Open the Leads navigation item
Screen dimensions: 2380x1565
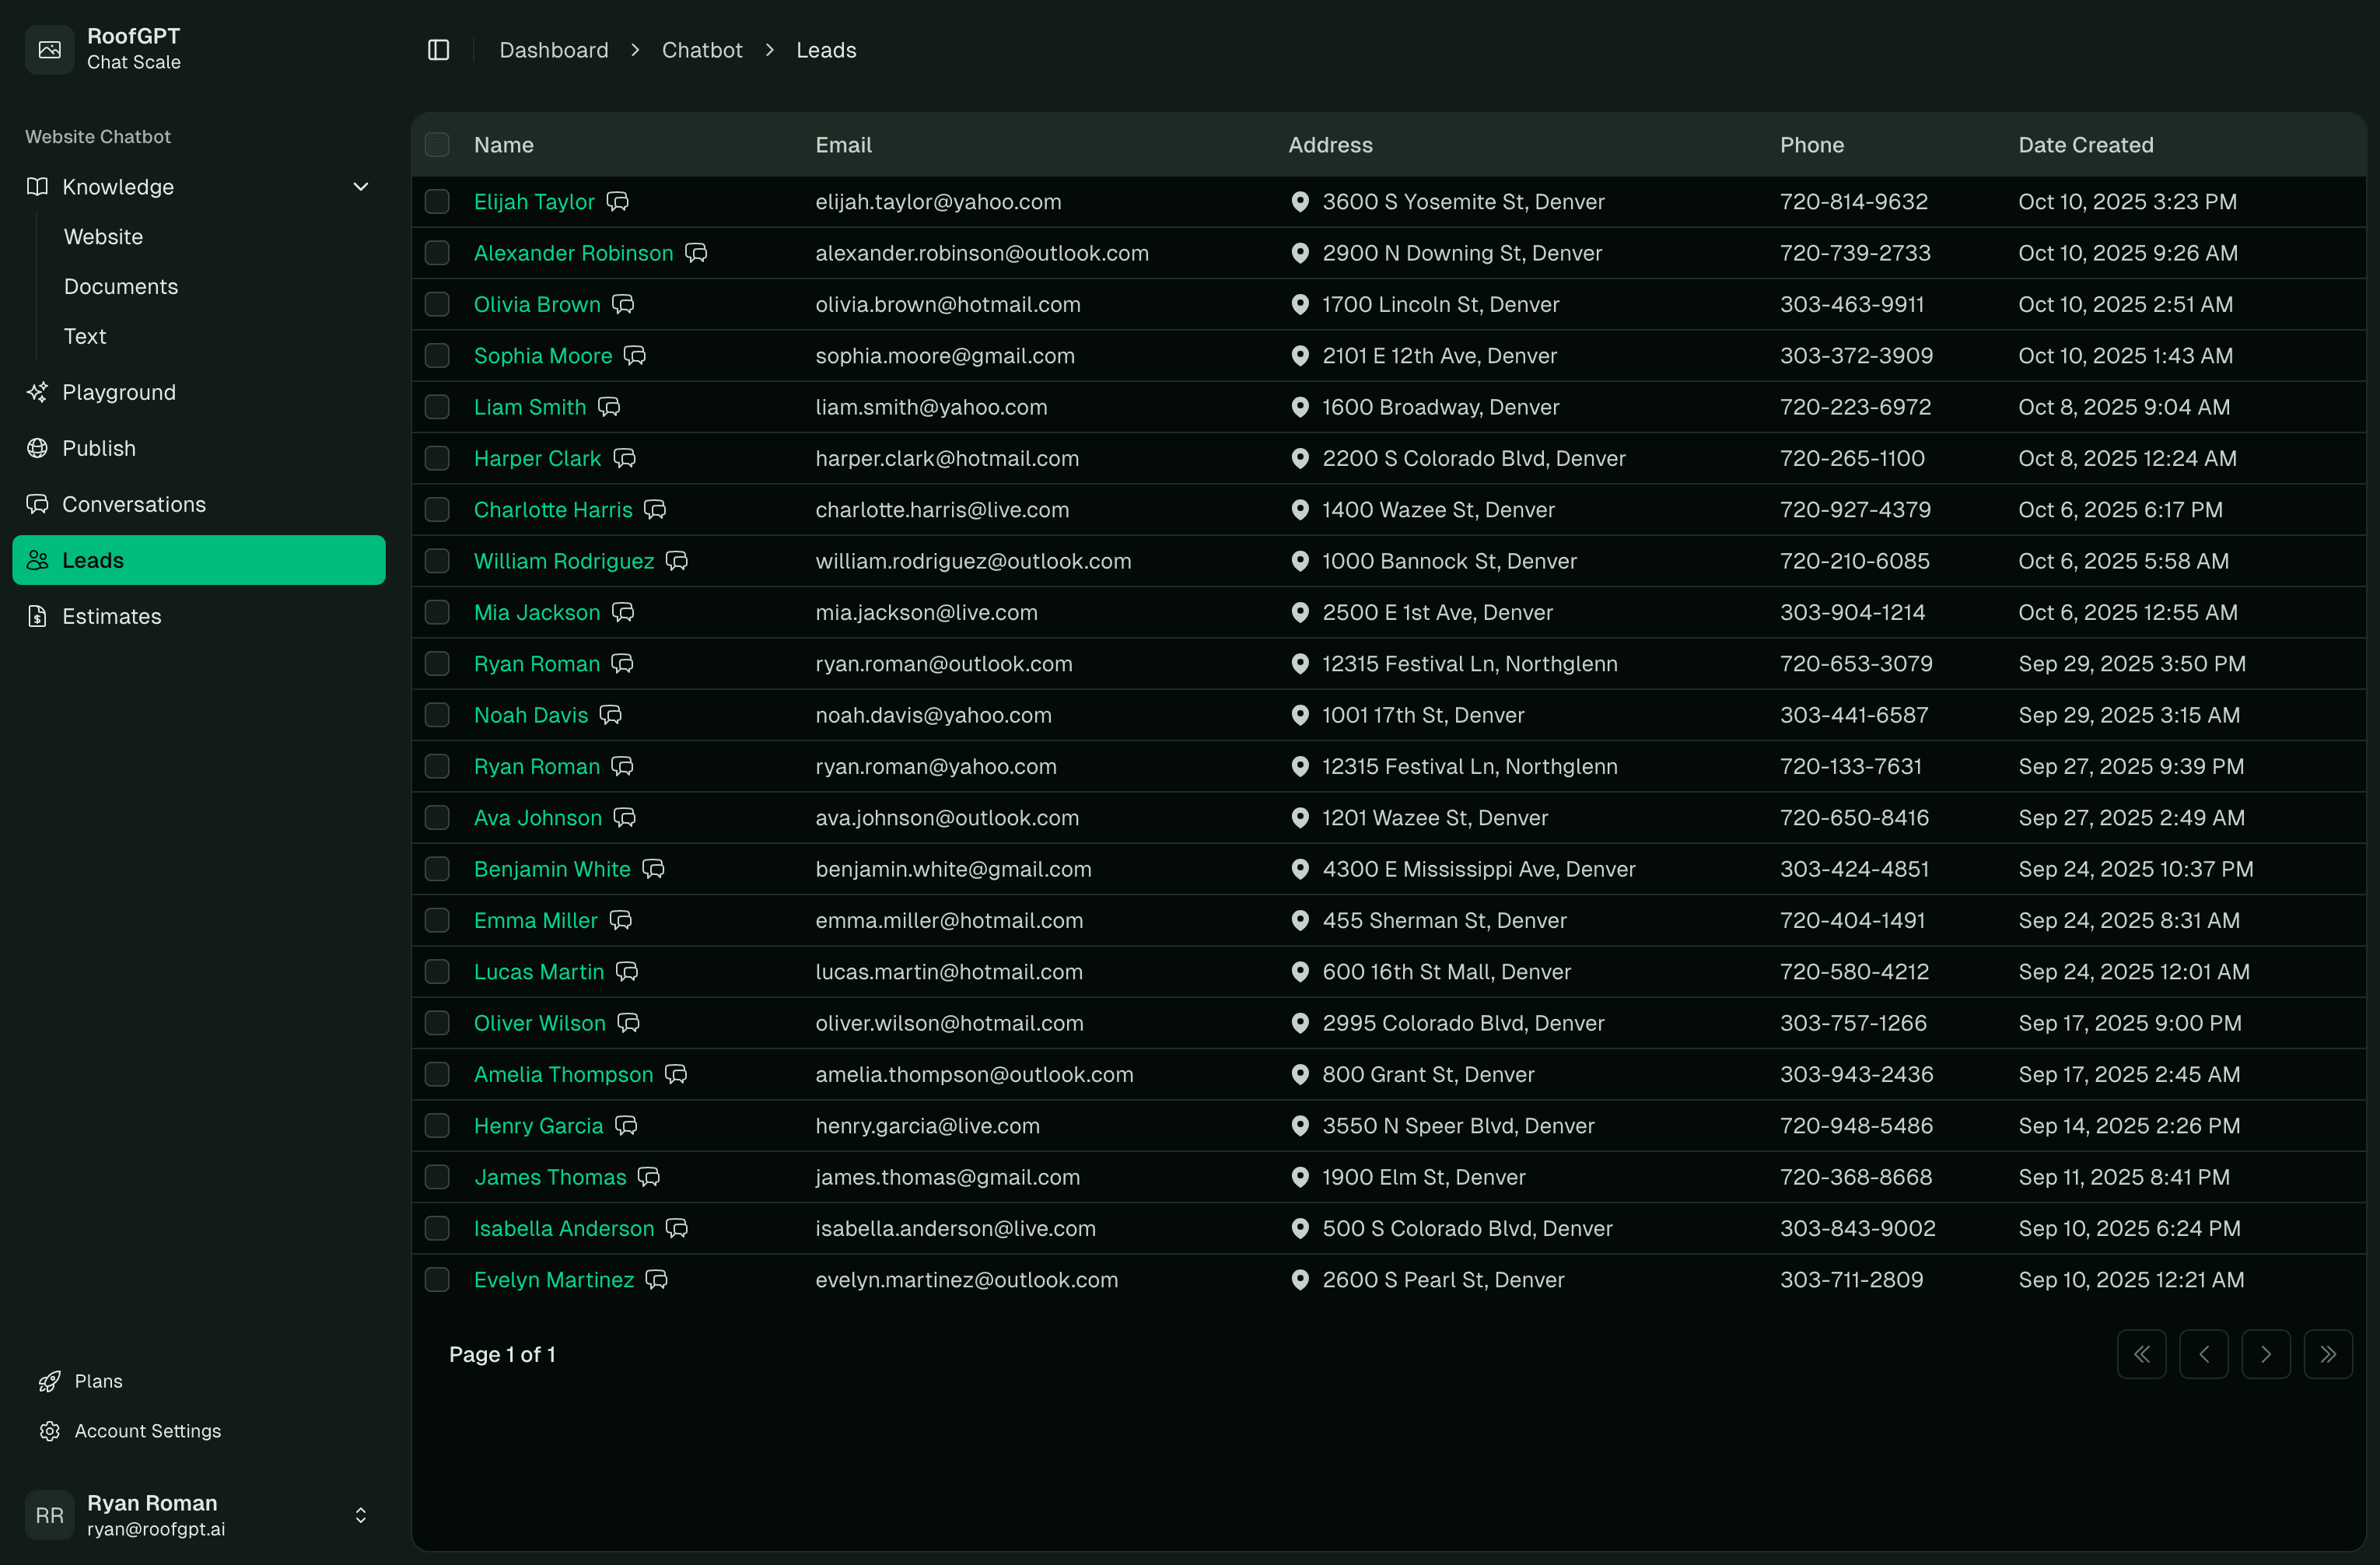91,559
